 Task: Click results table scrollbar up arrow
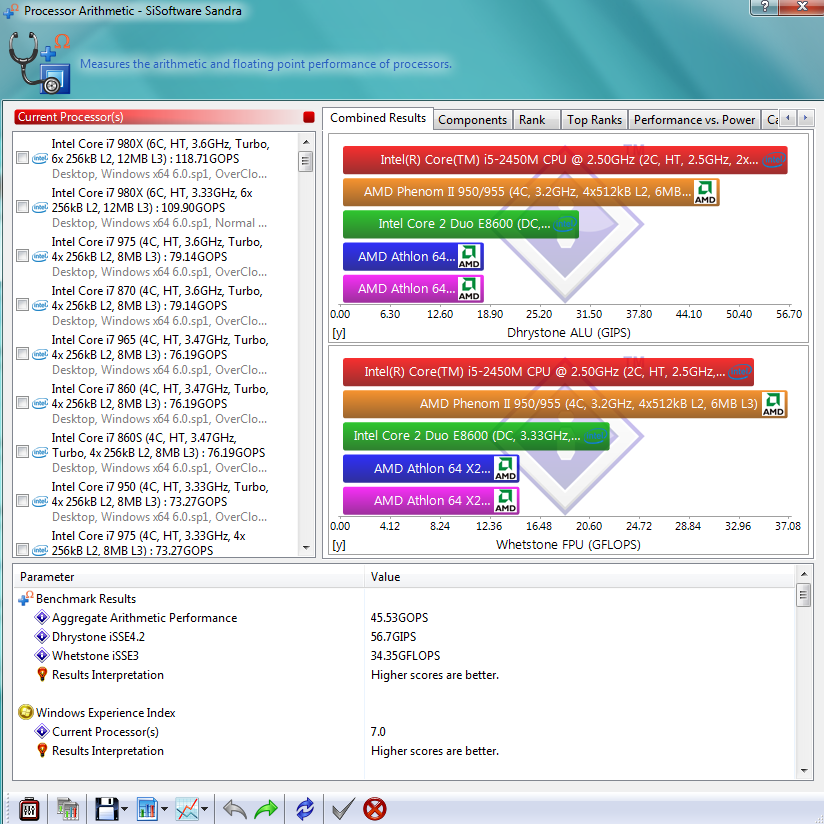click(x=804, y=573)
